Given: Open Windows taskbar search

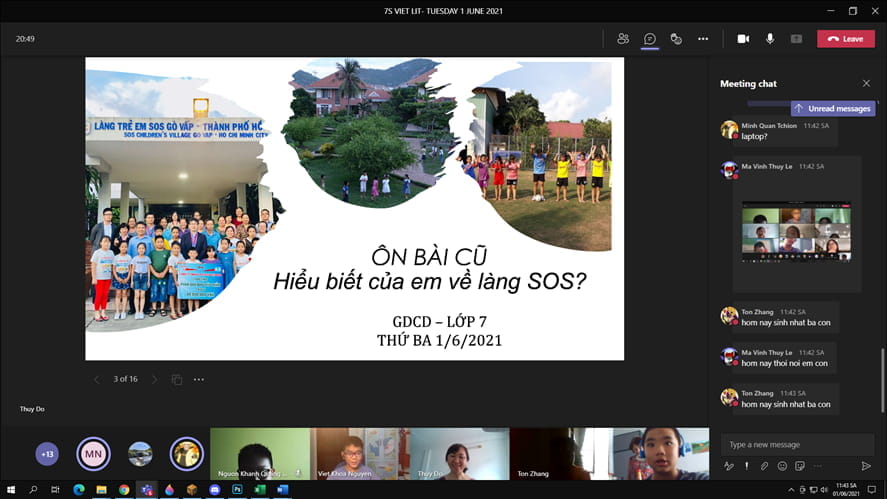Looking at the screenshot, I should tap(33, 489).
